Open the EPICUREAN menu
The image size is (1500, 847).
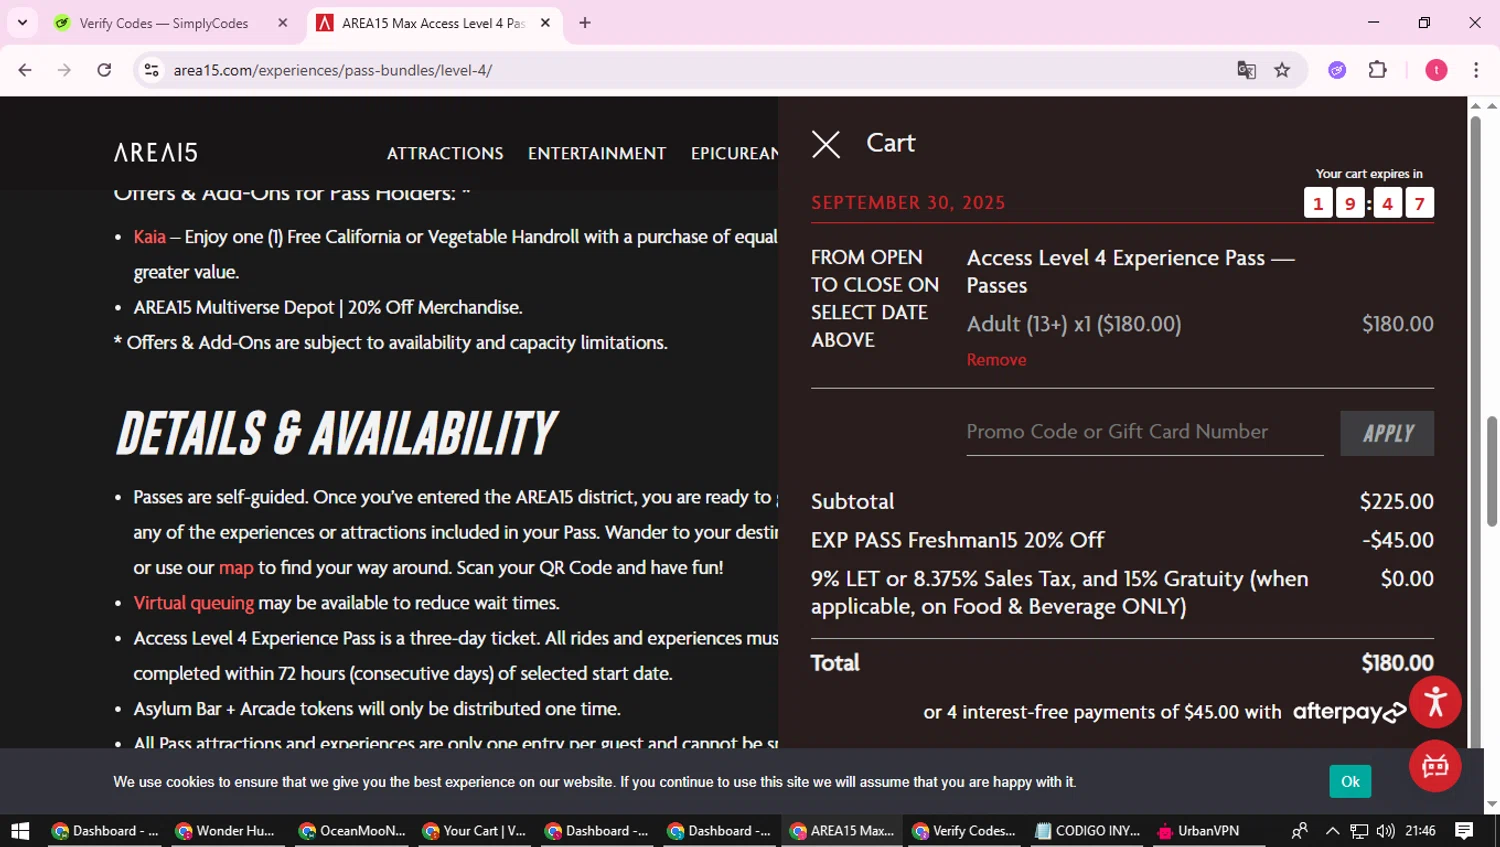[x=735, y=153]
